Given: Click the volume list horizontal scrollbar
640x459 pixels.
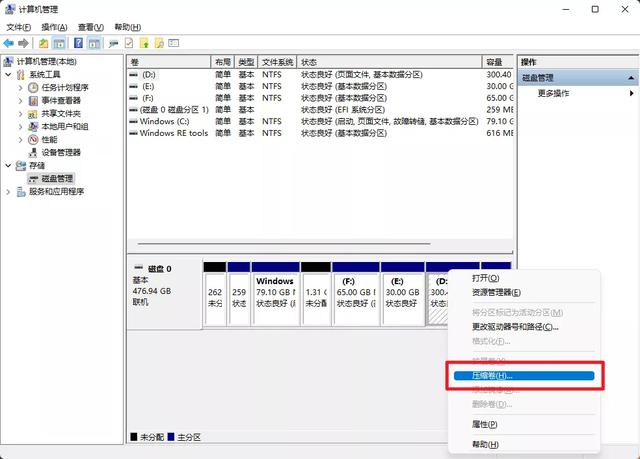Looking at the screenshot, I should tap(284, 244).
